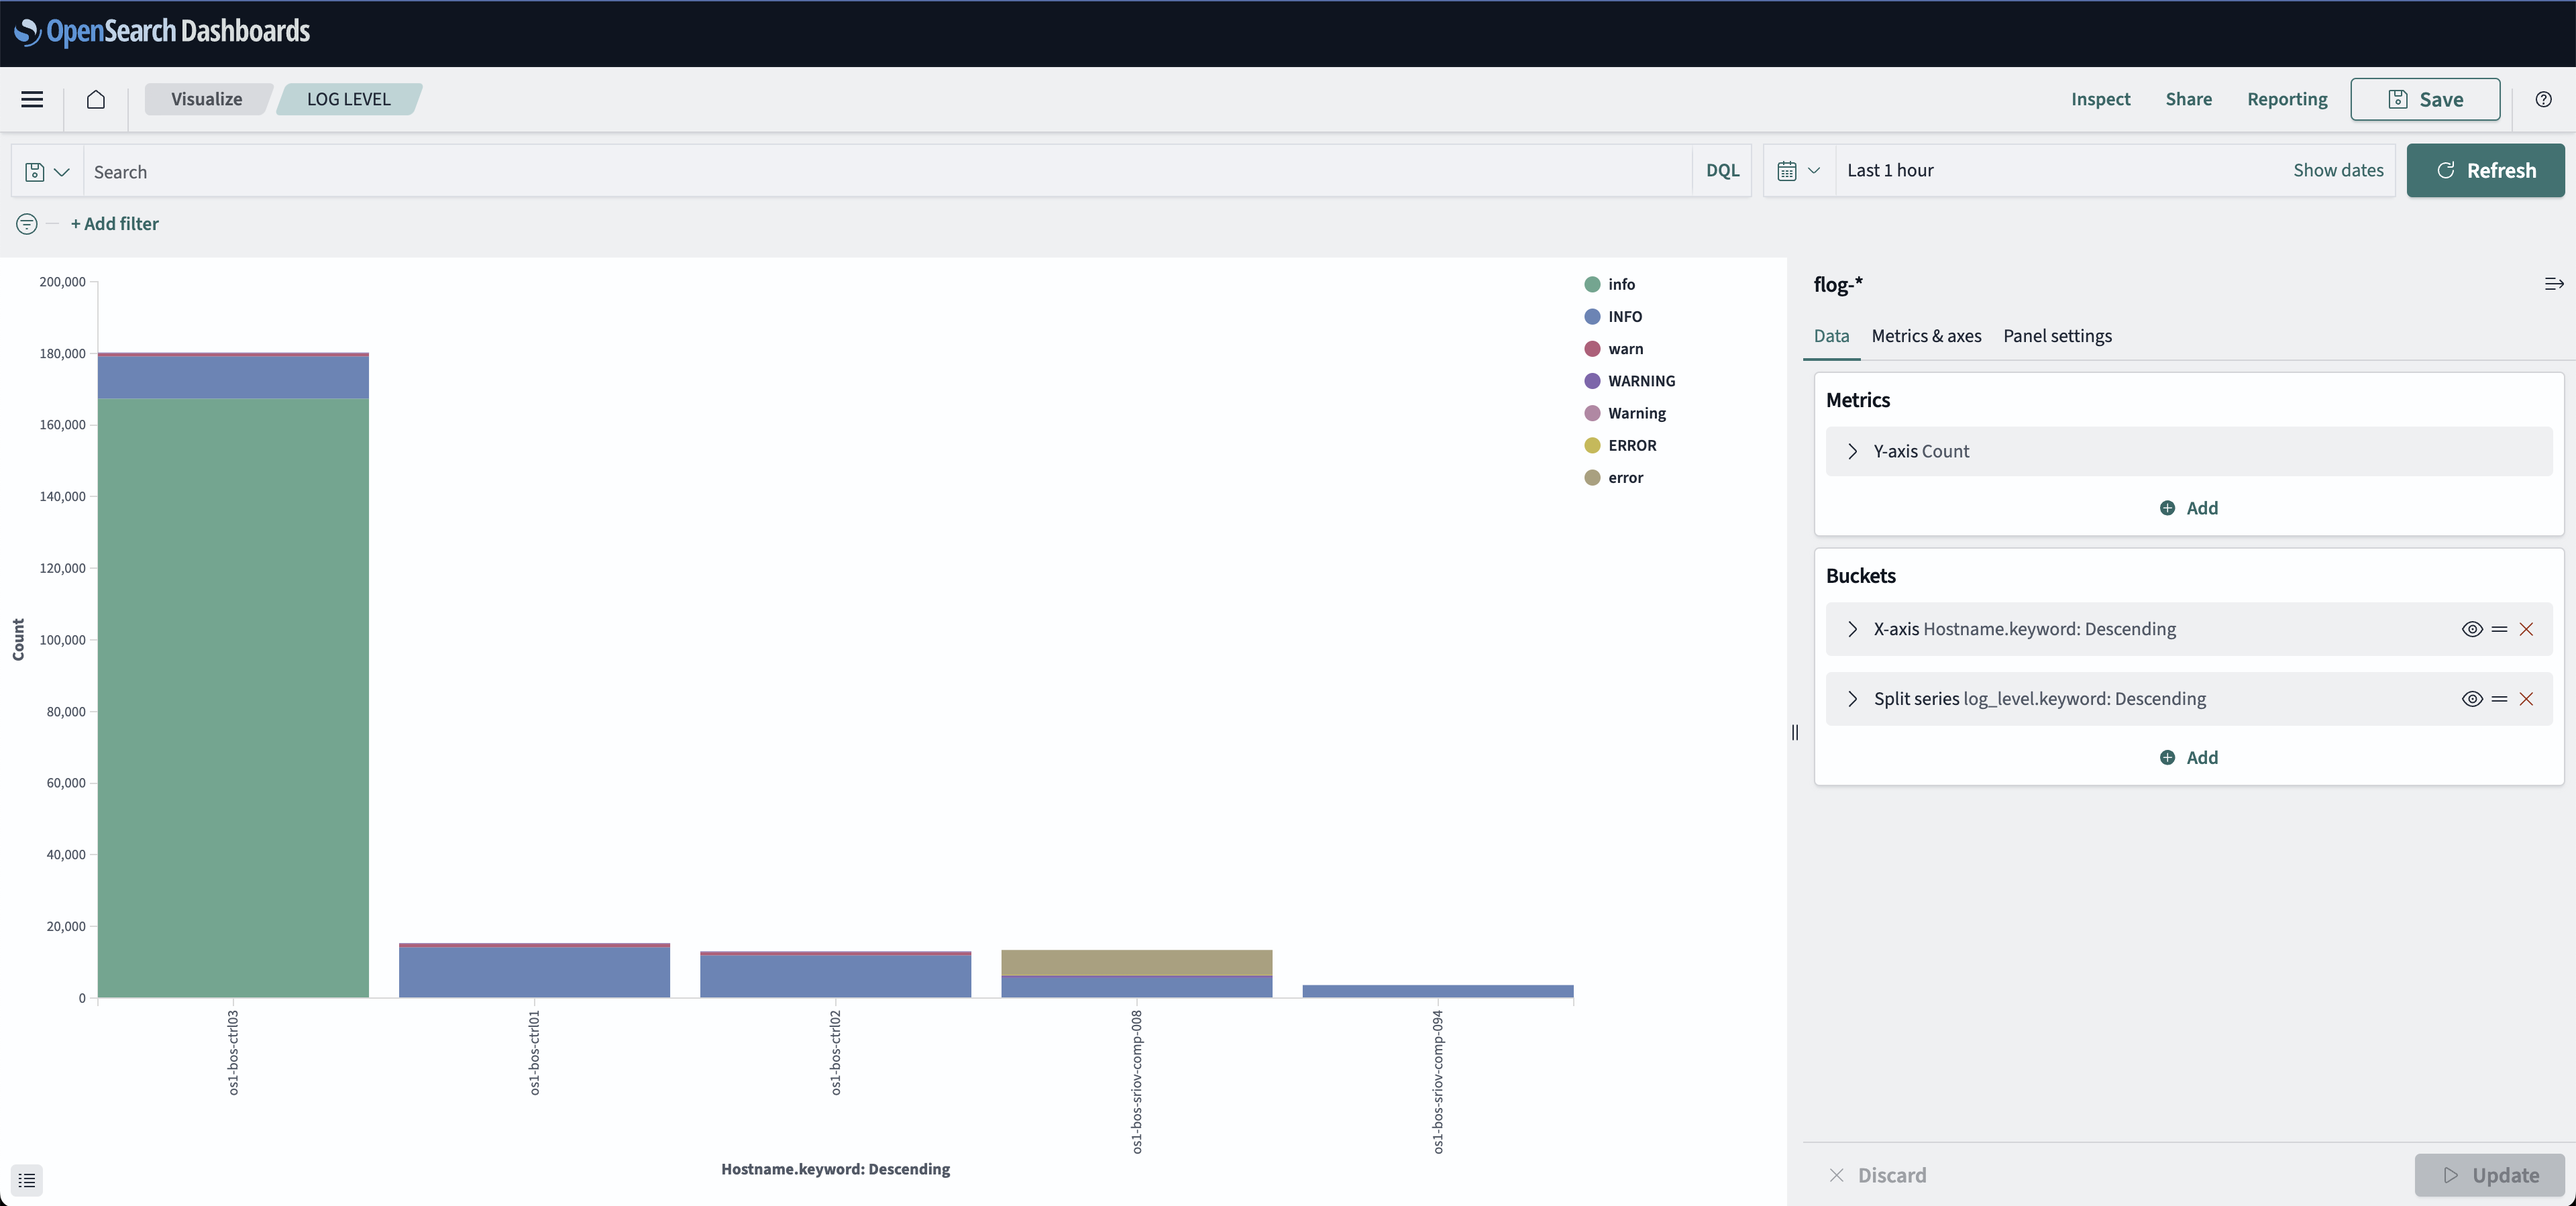The image size is (2576, 1206).
Task: Click the Update button
Action: click(2490, 1175)
